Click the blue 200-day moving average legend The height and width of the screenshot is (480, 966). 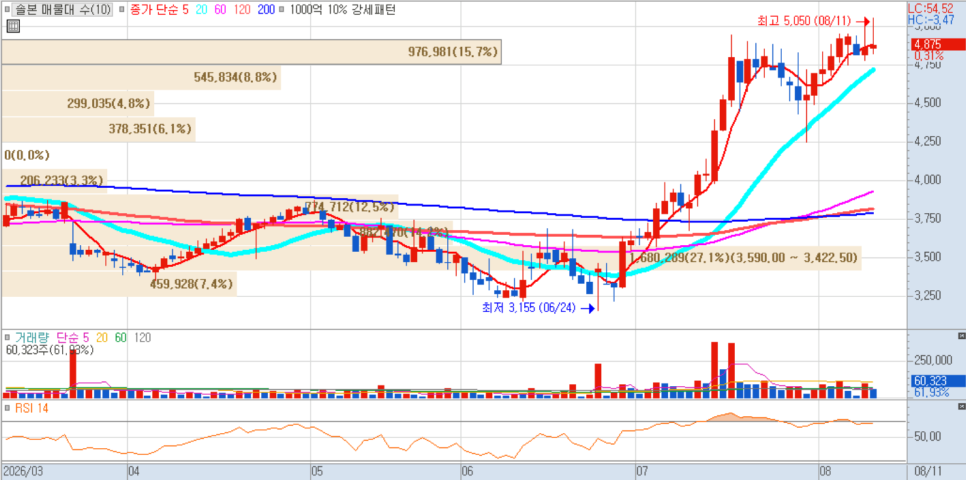click(x=266, y=10)
